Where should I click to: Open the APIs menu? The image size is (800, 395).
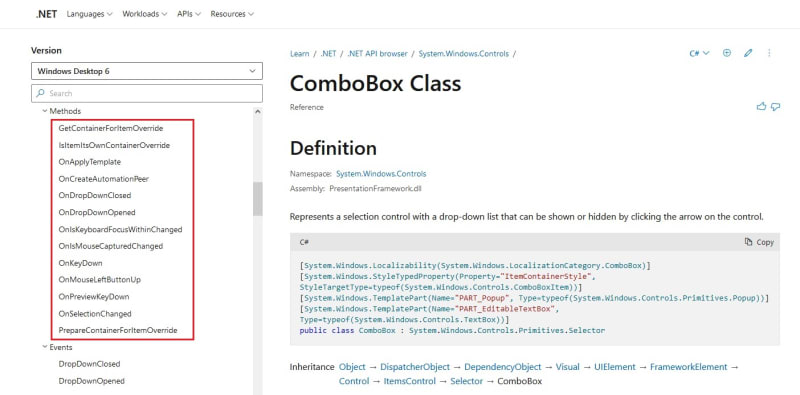[189, 14]
